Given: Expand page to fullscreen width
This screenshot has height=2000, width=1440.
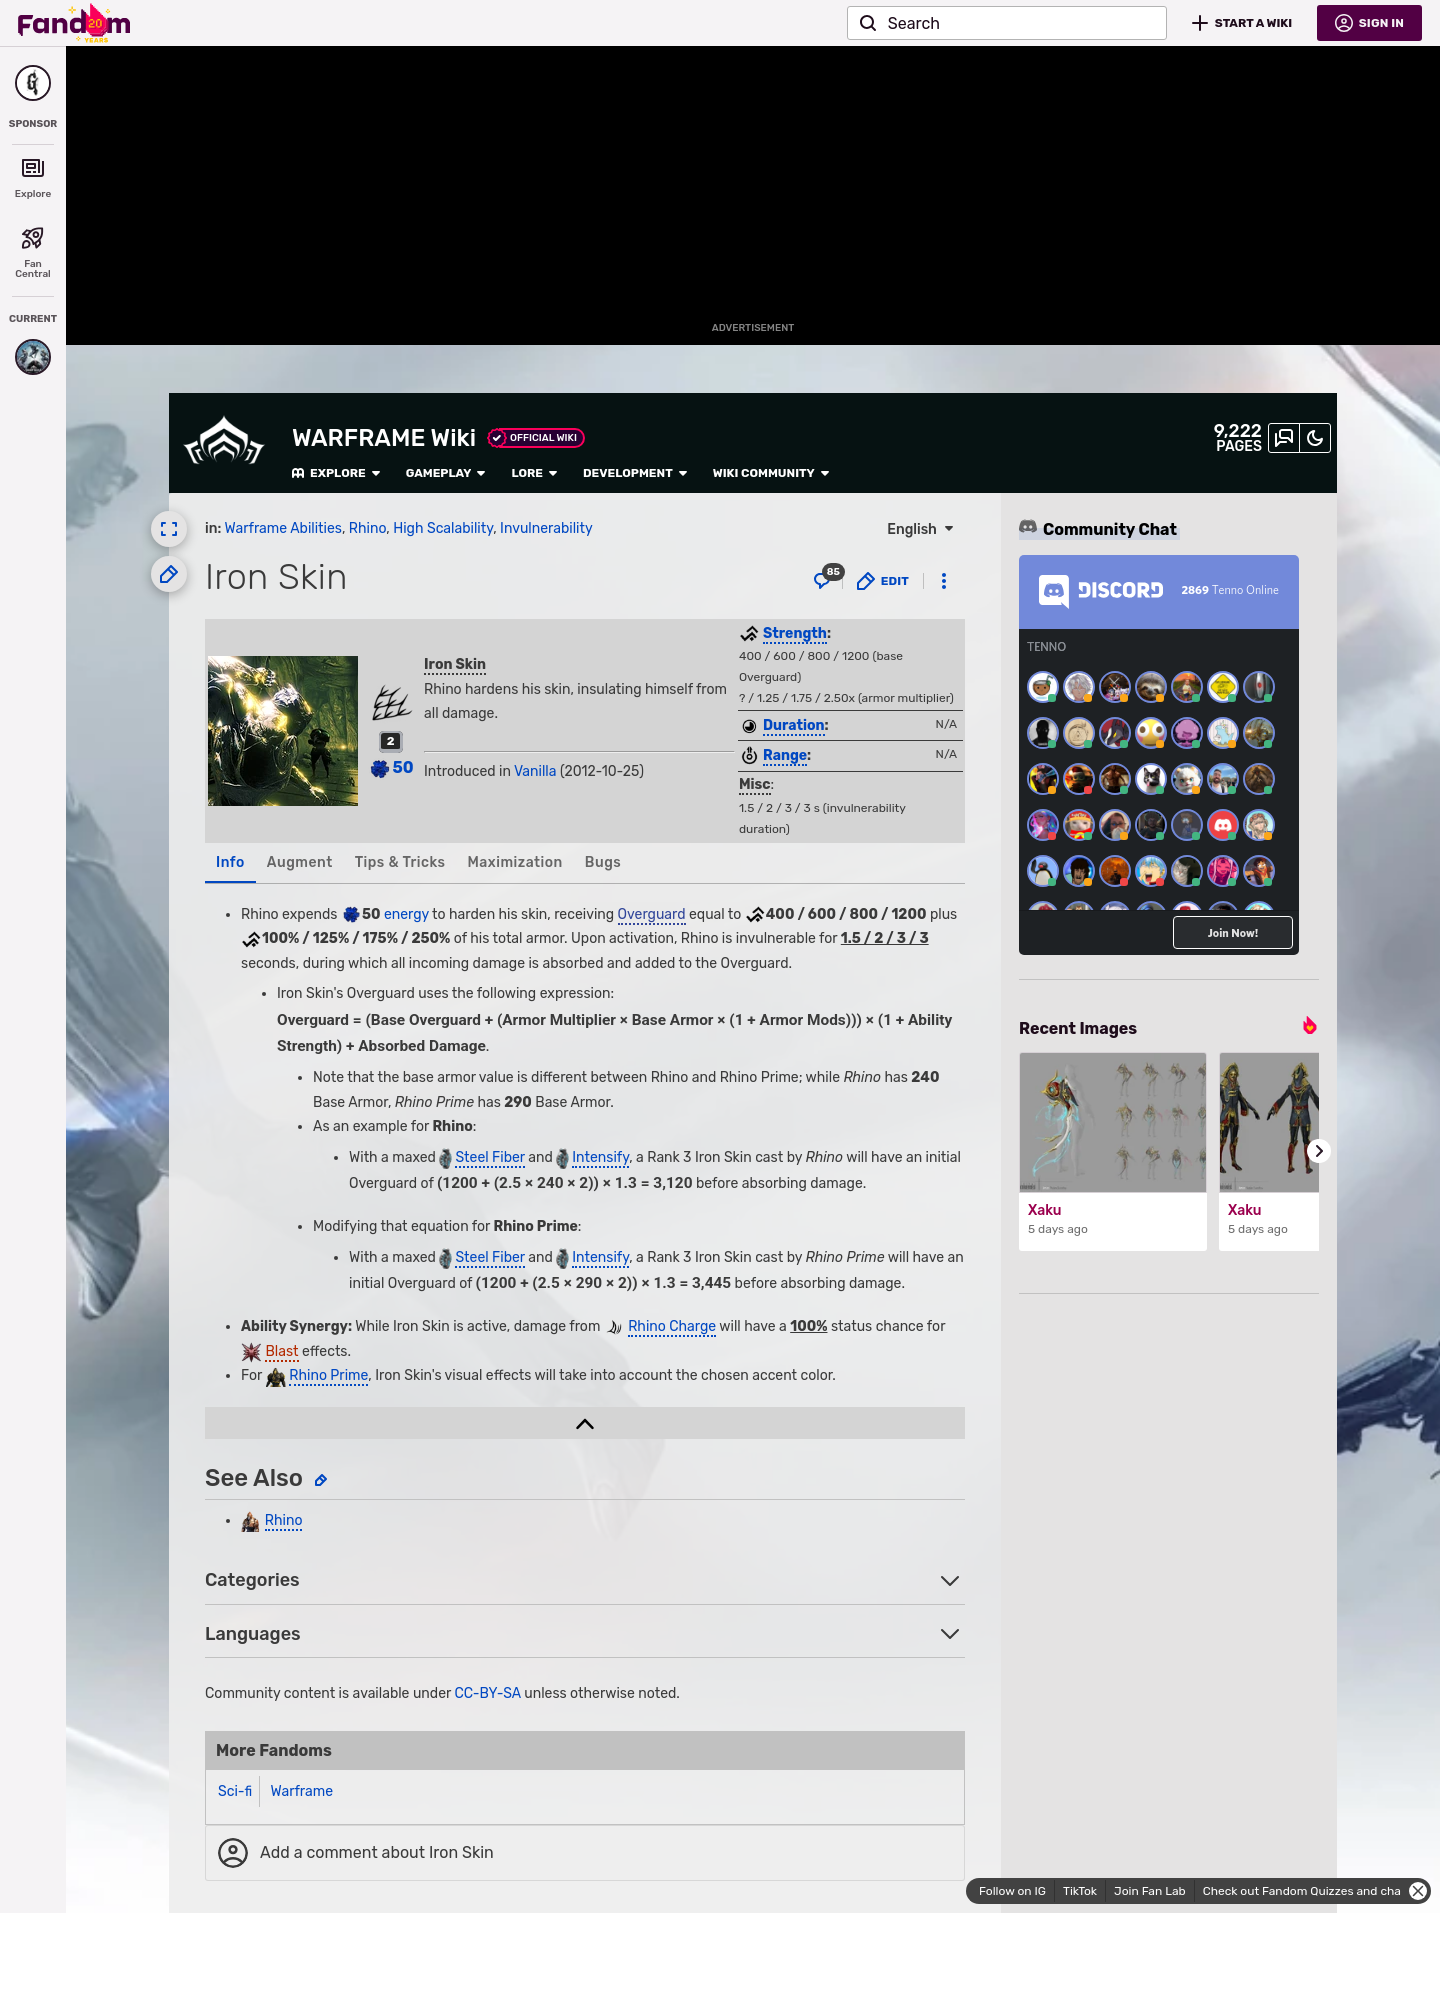Looking at the screenshot, I should coord(169,529).
